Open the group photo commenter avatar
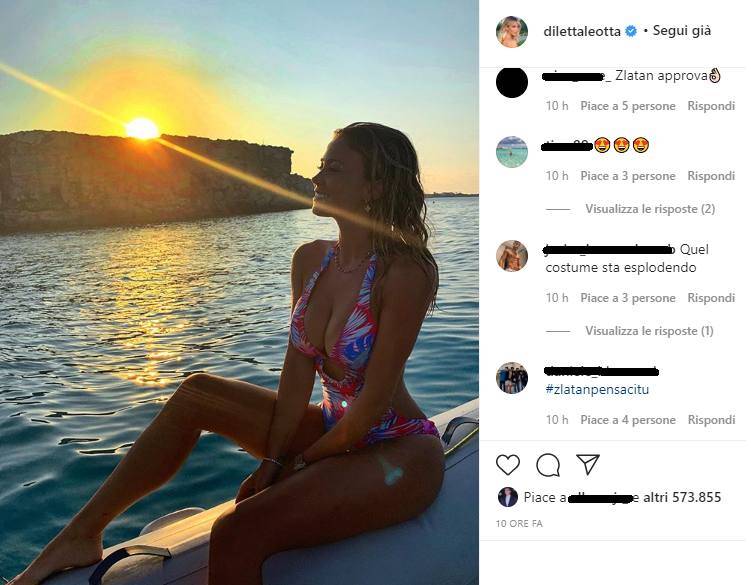Image resolution: width=751 pixels, height=585 pixels. coord(512,378)
